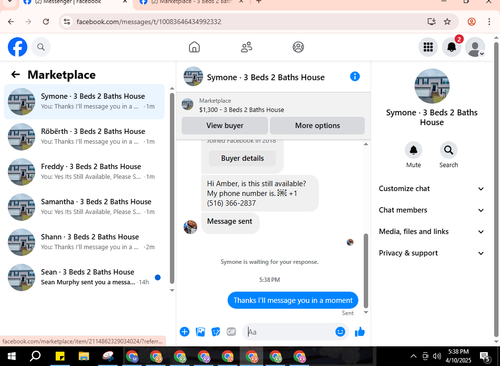Open the unread Sean conversation
Screen dimensions: 500x366
click(84, 277)
